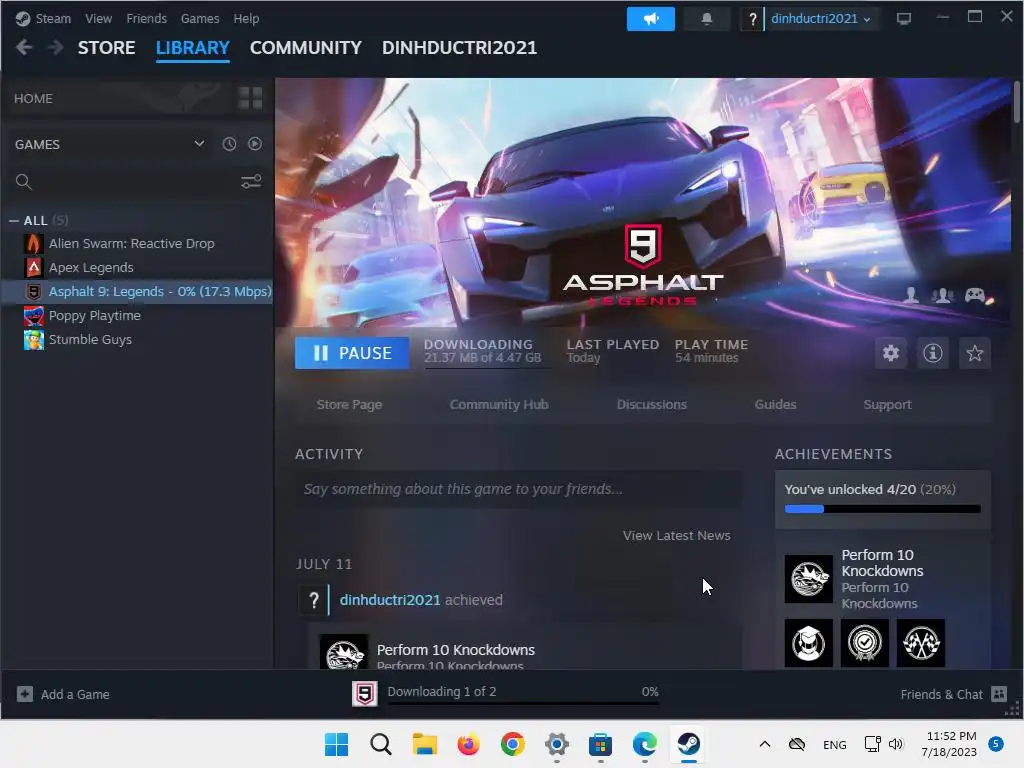Open File Explorer from the taskbar
Screen dimensions: 1024x768
coord(424,744)
